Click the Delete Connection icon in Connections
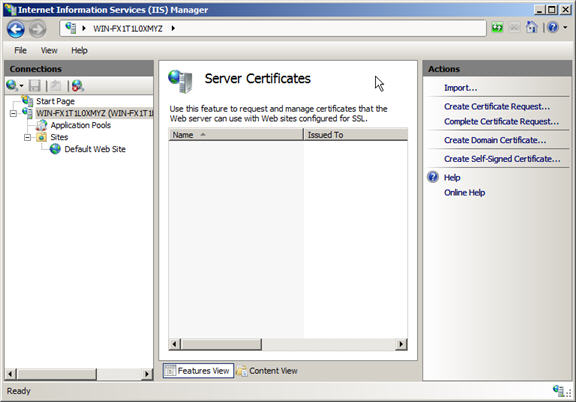The height and width of the screenshot is (402, 576). pyautogui.click(x=78, y=86)
